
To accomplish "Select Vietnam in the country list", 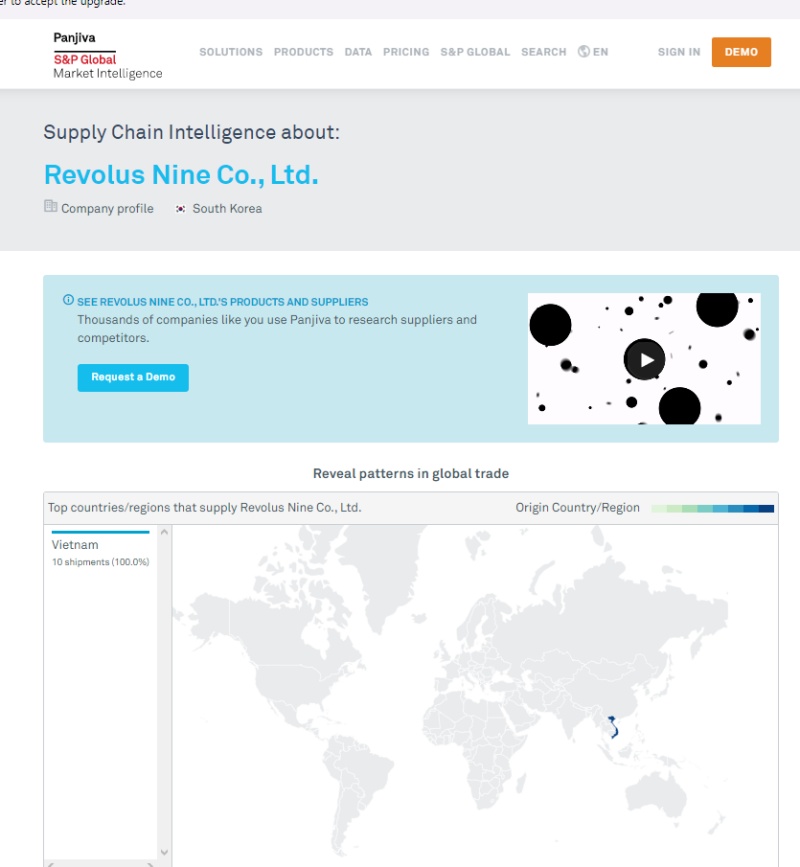I will (x=100, y=552).
